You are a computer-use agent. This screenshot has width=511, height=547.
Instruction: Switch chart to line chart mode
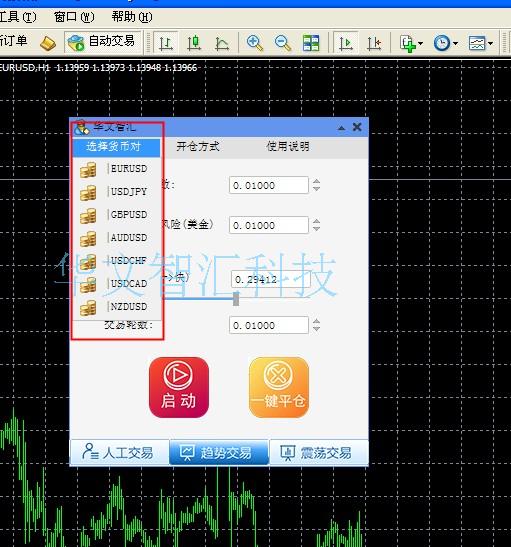(222, 43)
